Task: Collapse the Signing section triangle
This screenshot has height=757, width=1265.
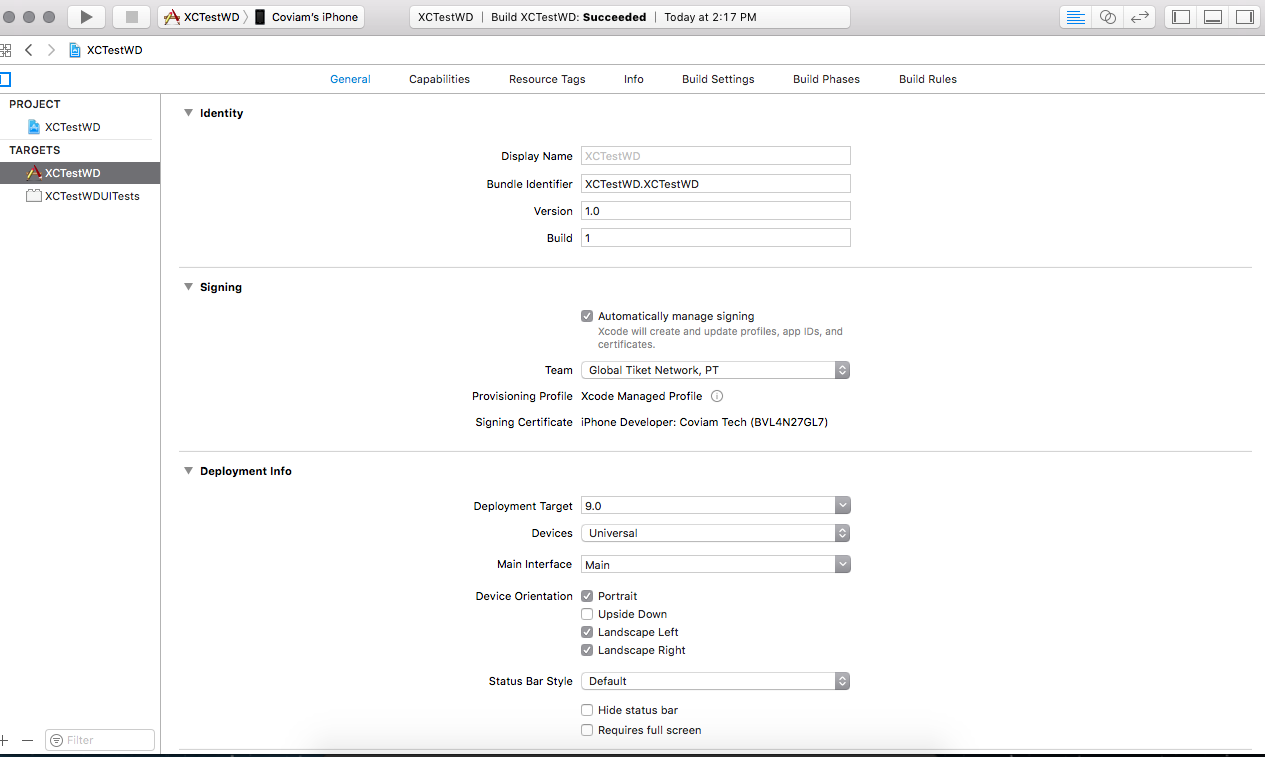Action: coord(188,287)
